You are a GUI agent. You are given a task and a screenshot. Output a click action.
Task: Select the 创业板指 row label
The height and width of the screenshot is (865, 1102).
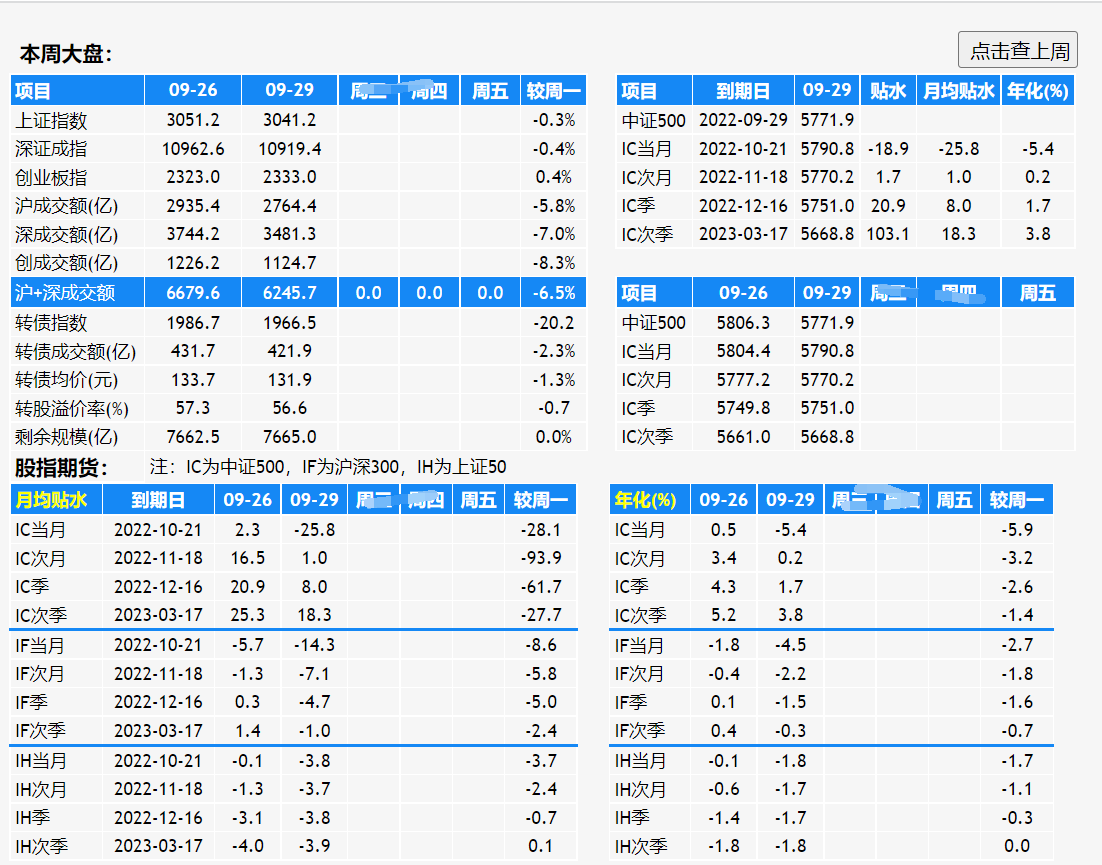coord(51,178)
